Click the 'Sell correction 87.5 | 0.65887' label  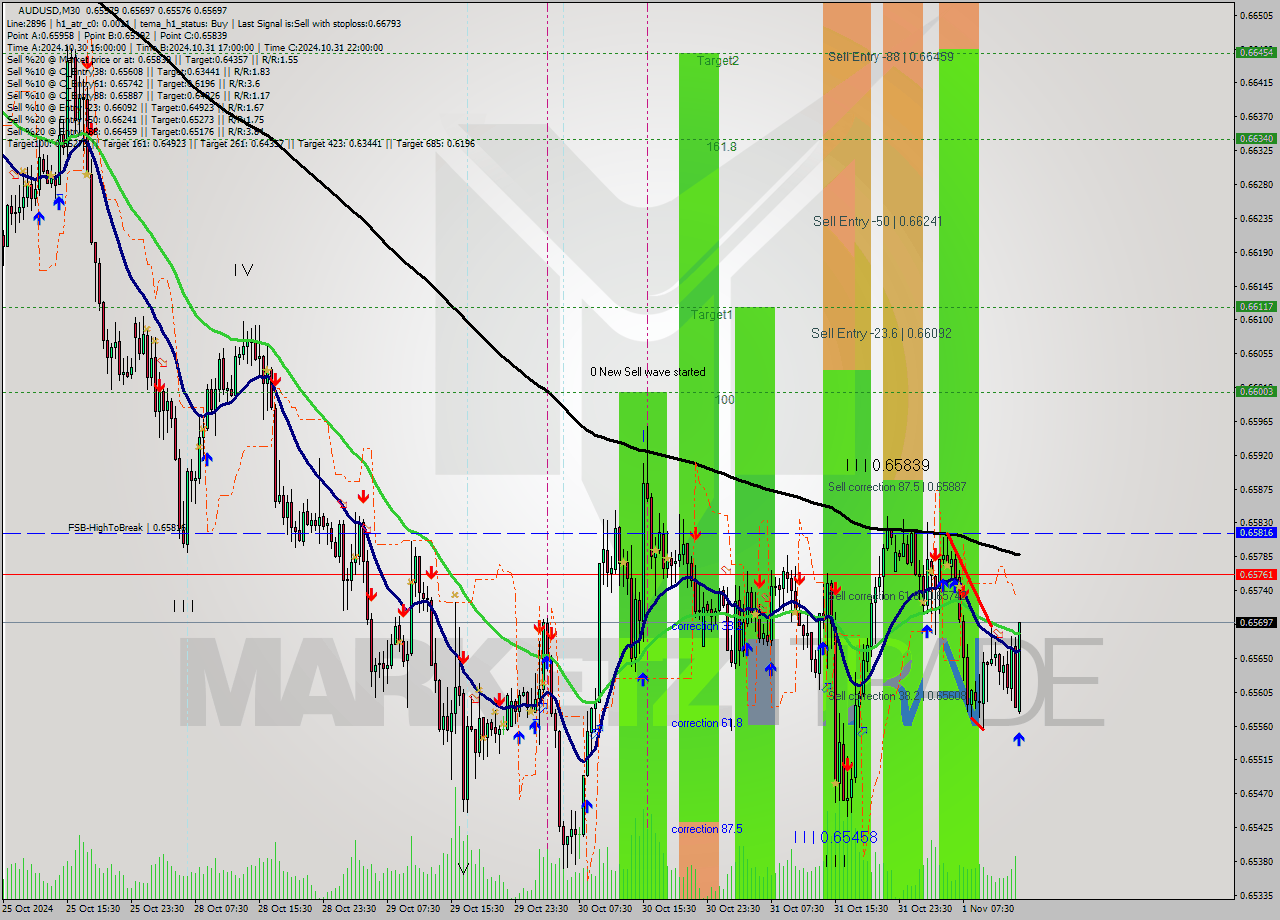coord(897,487)
